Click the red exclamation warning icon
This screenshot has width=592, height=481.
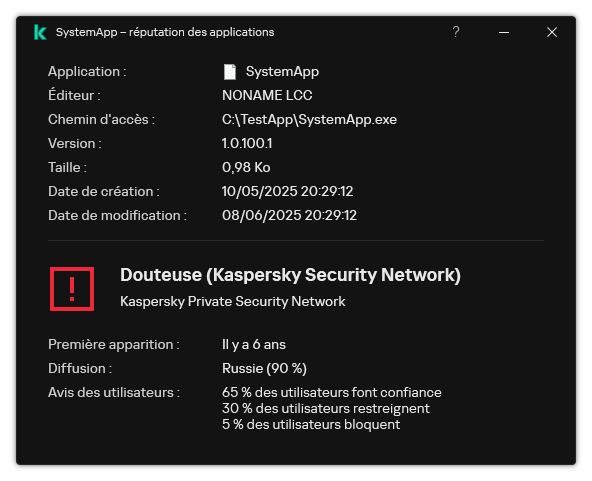click(x=72, y=289)
